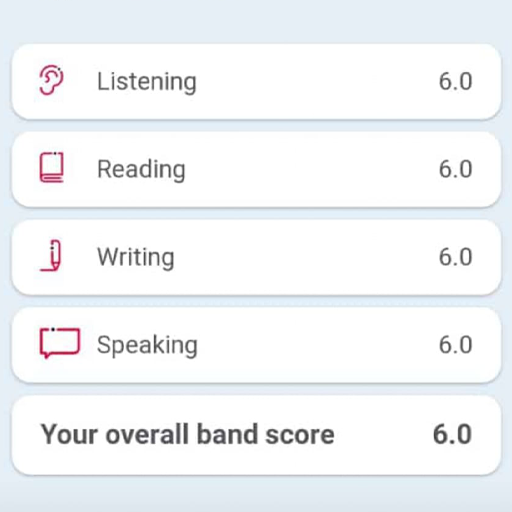Open the overall band score card

(x=256, y=435)
